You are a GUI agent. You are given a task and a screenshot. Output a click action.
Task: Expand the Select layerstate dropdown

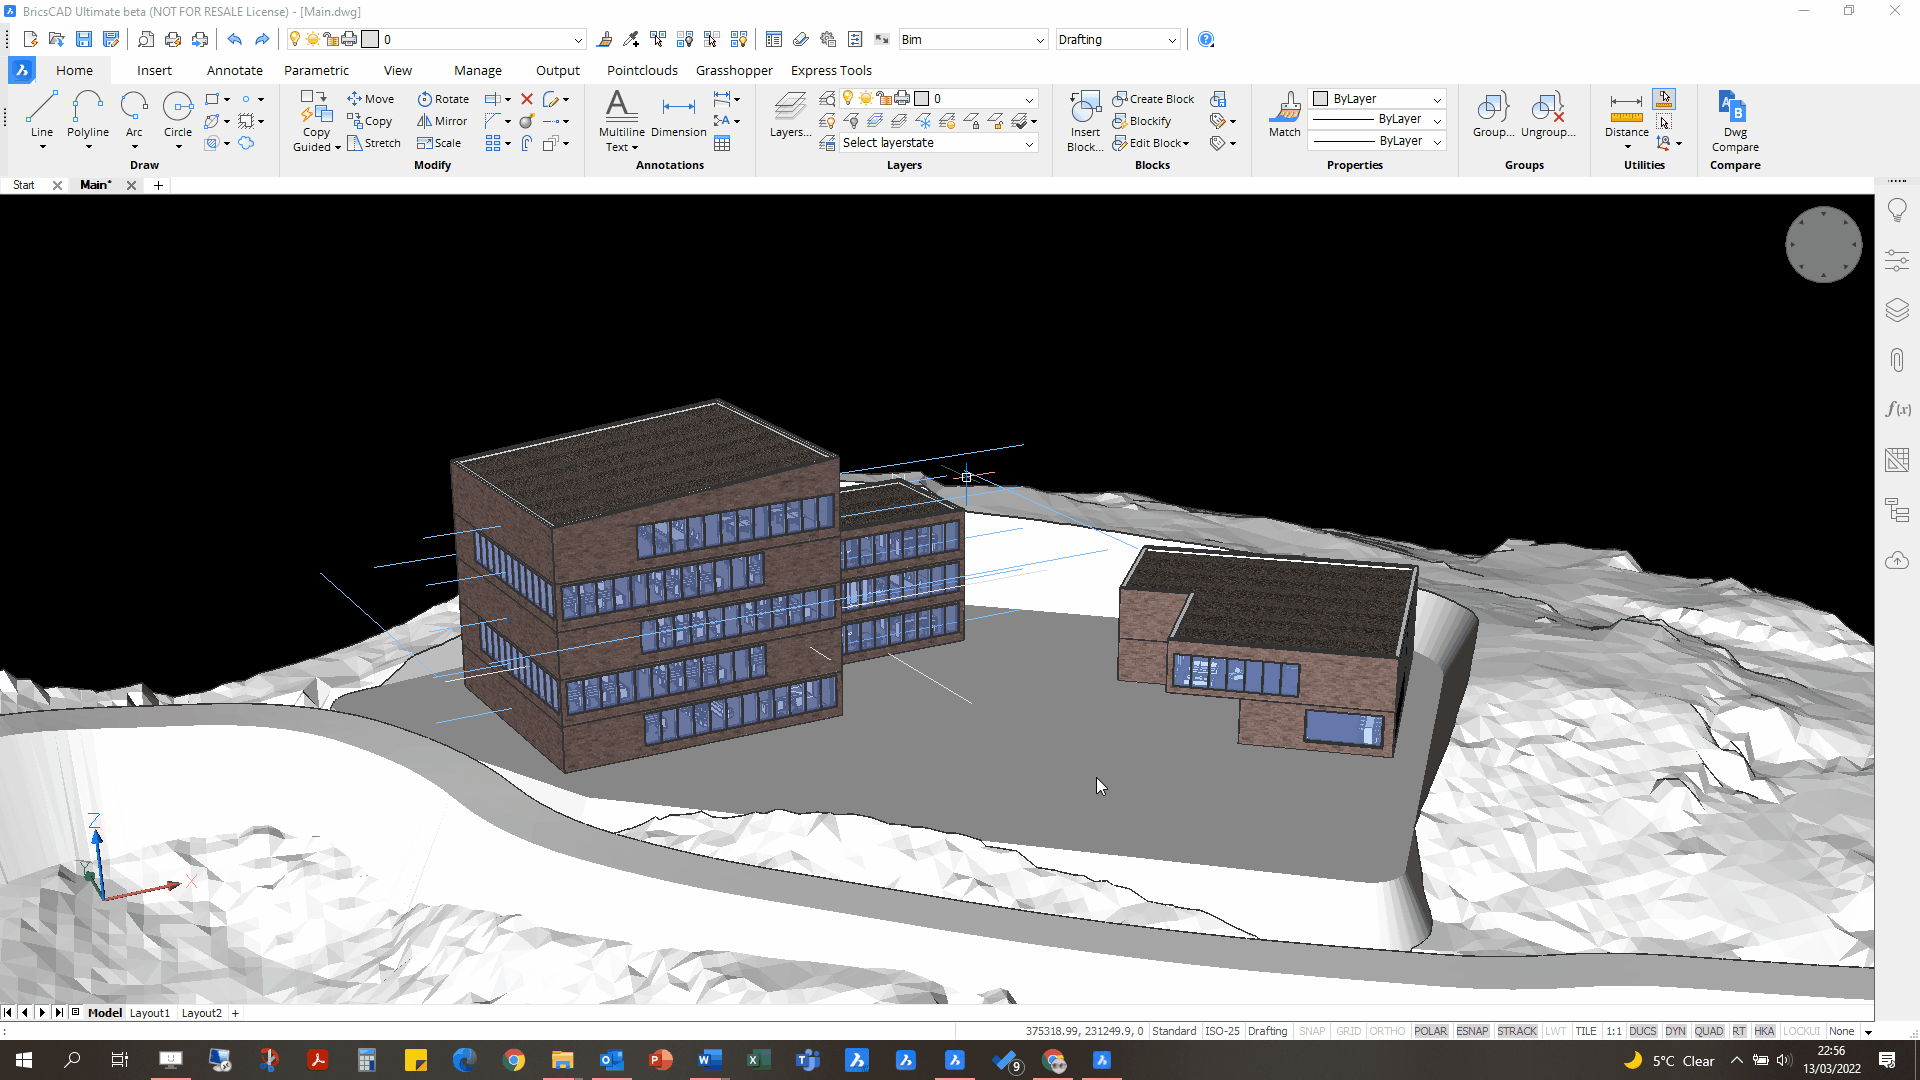point(1028,143)
